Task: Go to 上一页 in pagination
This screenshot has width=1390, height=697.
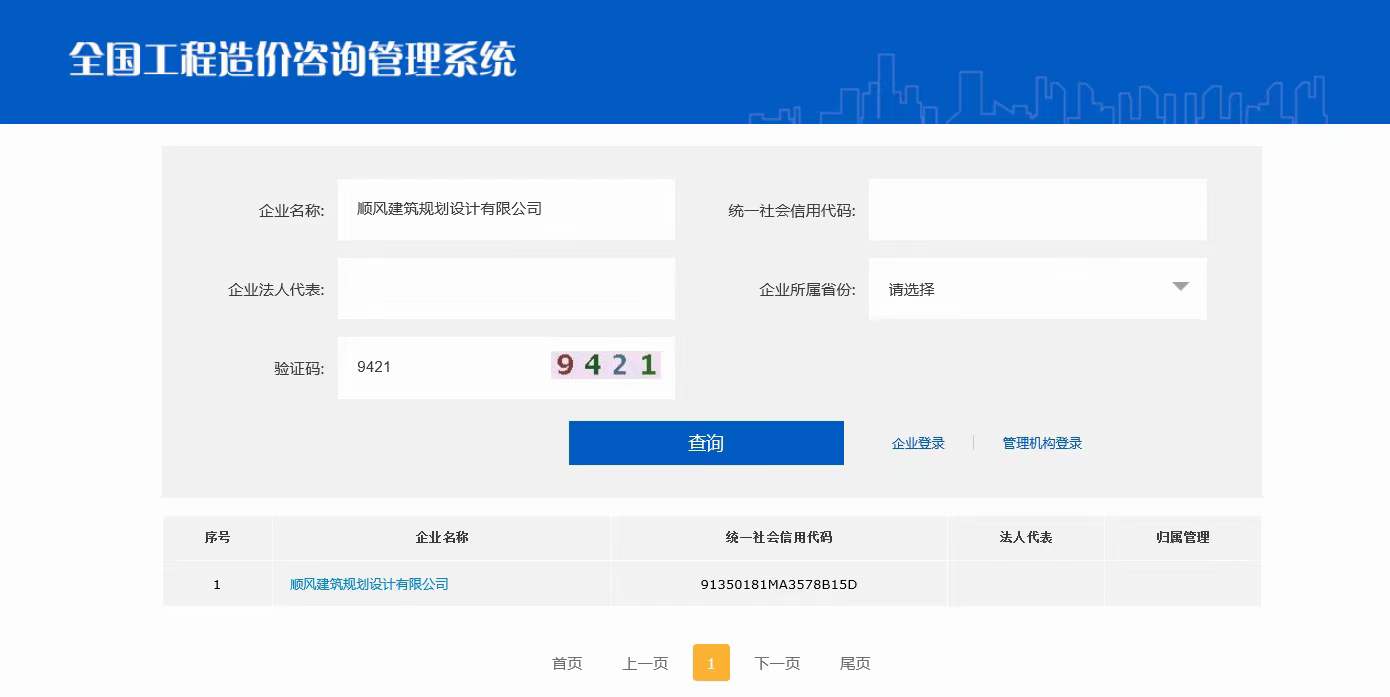Action: pos(645,663)
